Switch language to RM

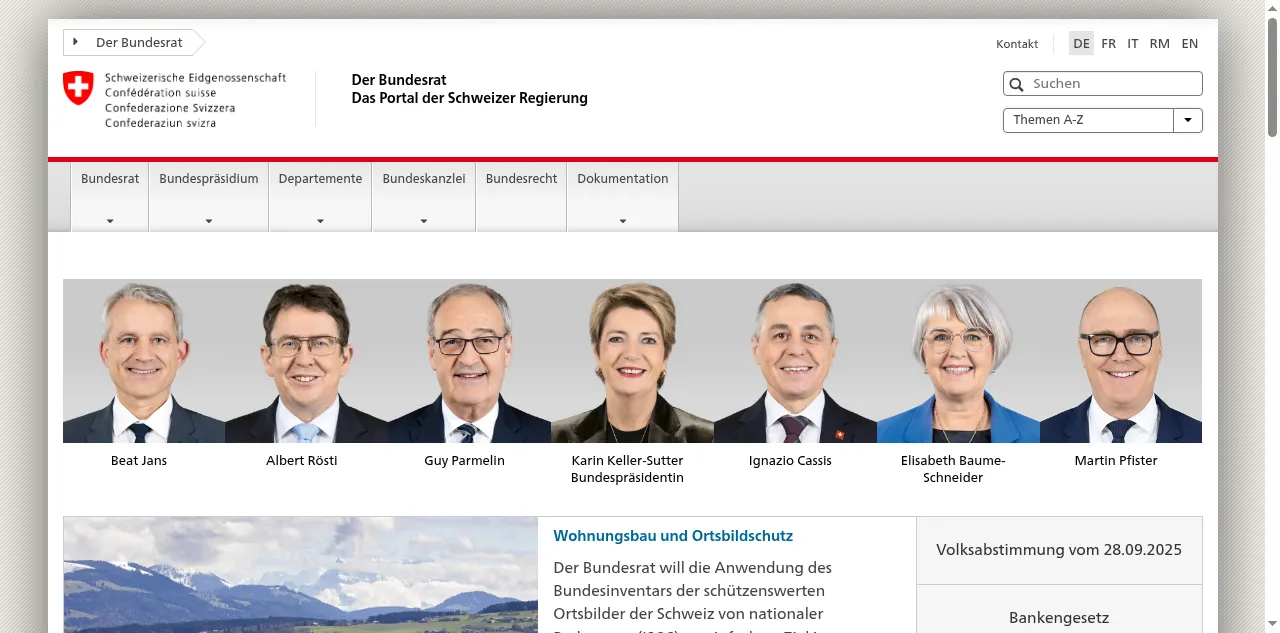pos(1160,43)
